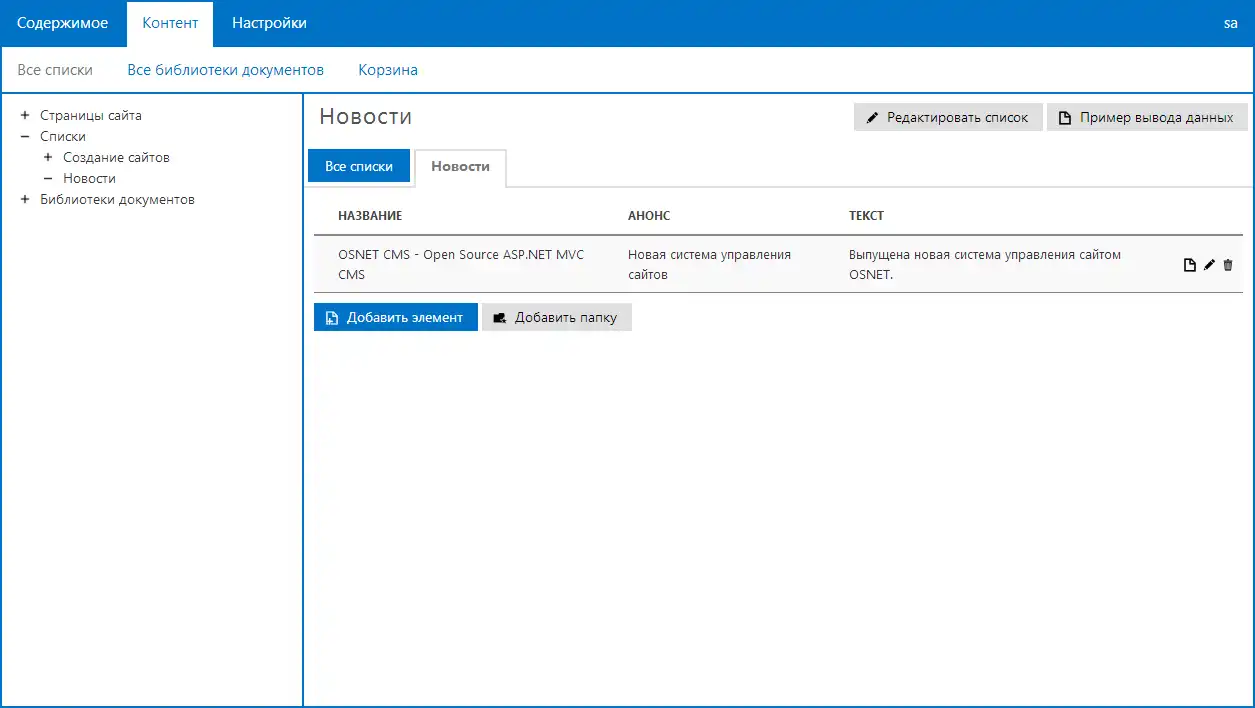Open the Корзина link

click(388, 70)
